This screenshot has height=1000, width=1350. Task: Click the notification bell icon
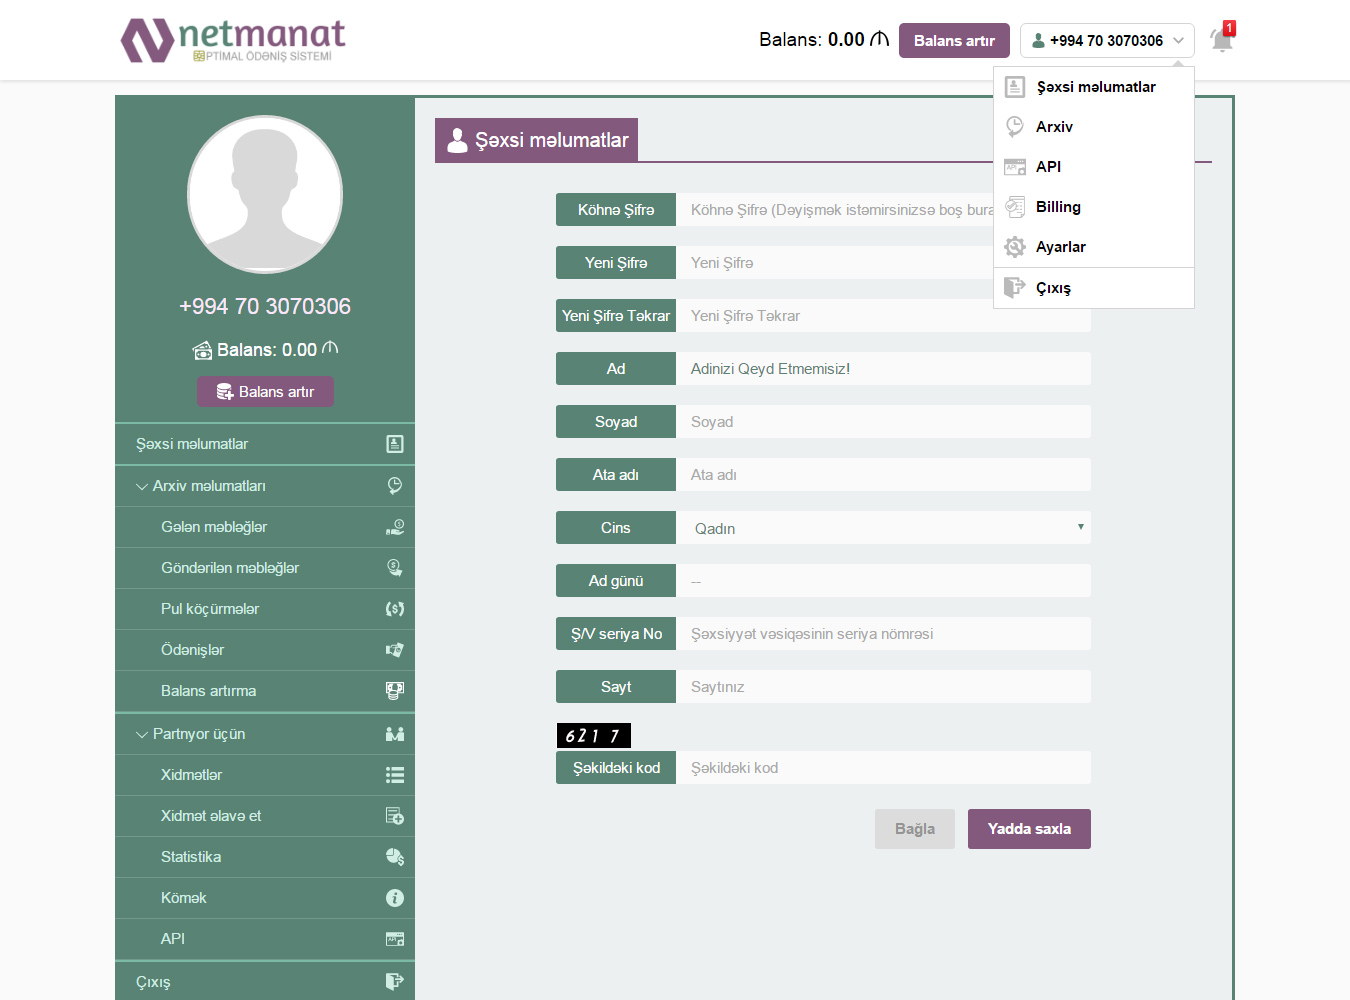[1221, 40]
